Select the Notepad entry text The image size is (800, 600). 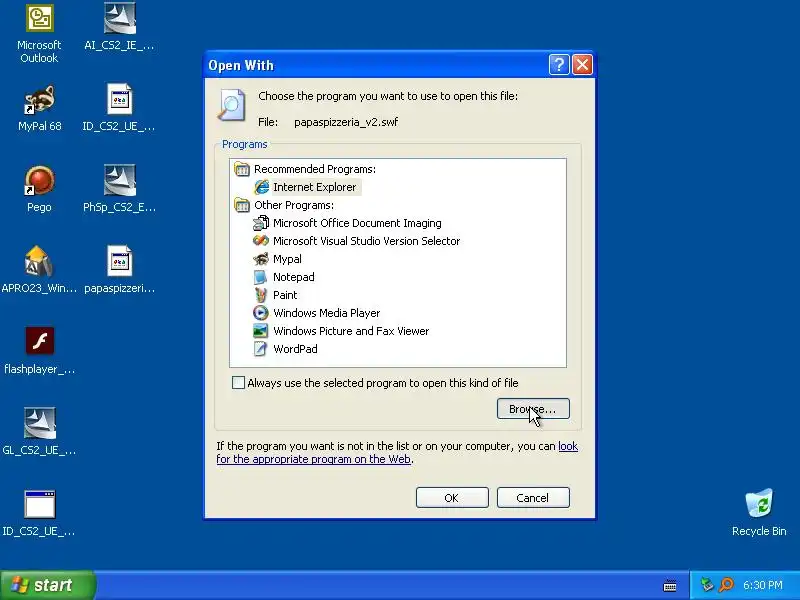pos(294,277)
